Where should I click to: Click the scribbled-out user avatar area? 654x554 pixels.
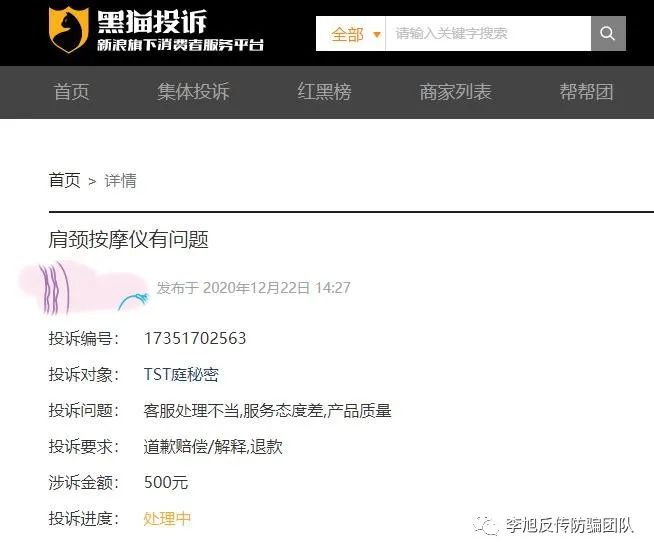[x=83, y=288]
